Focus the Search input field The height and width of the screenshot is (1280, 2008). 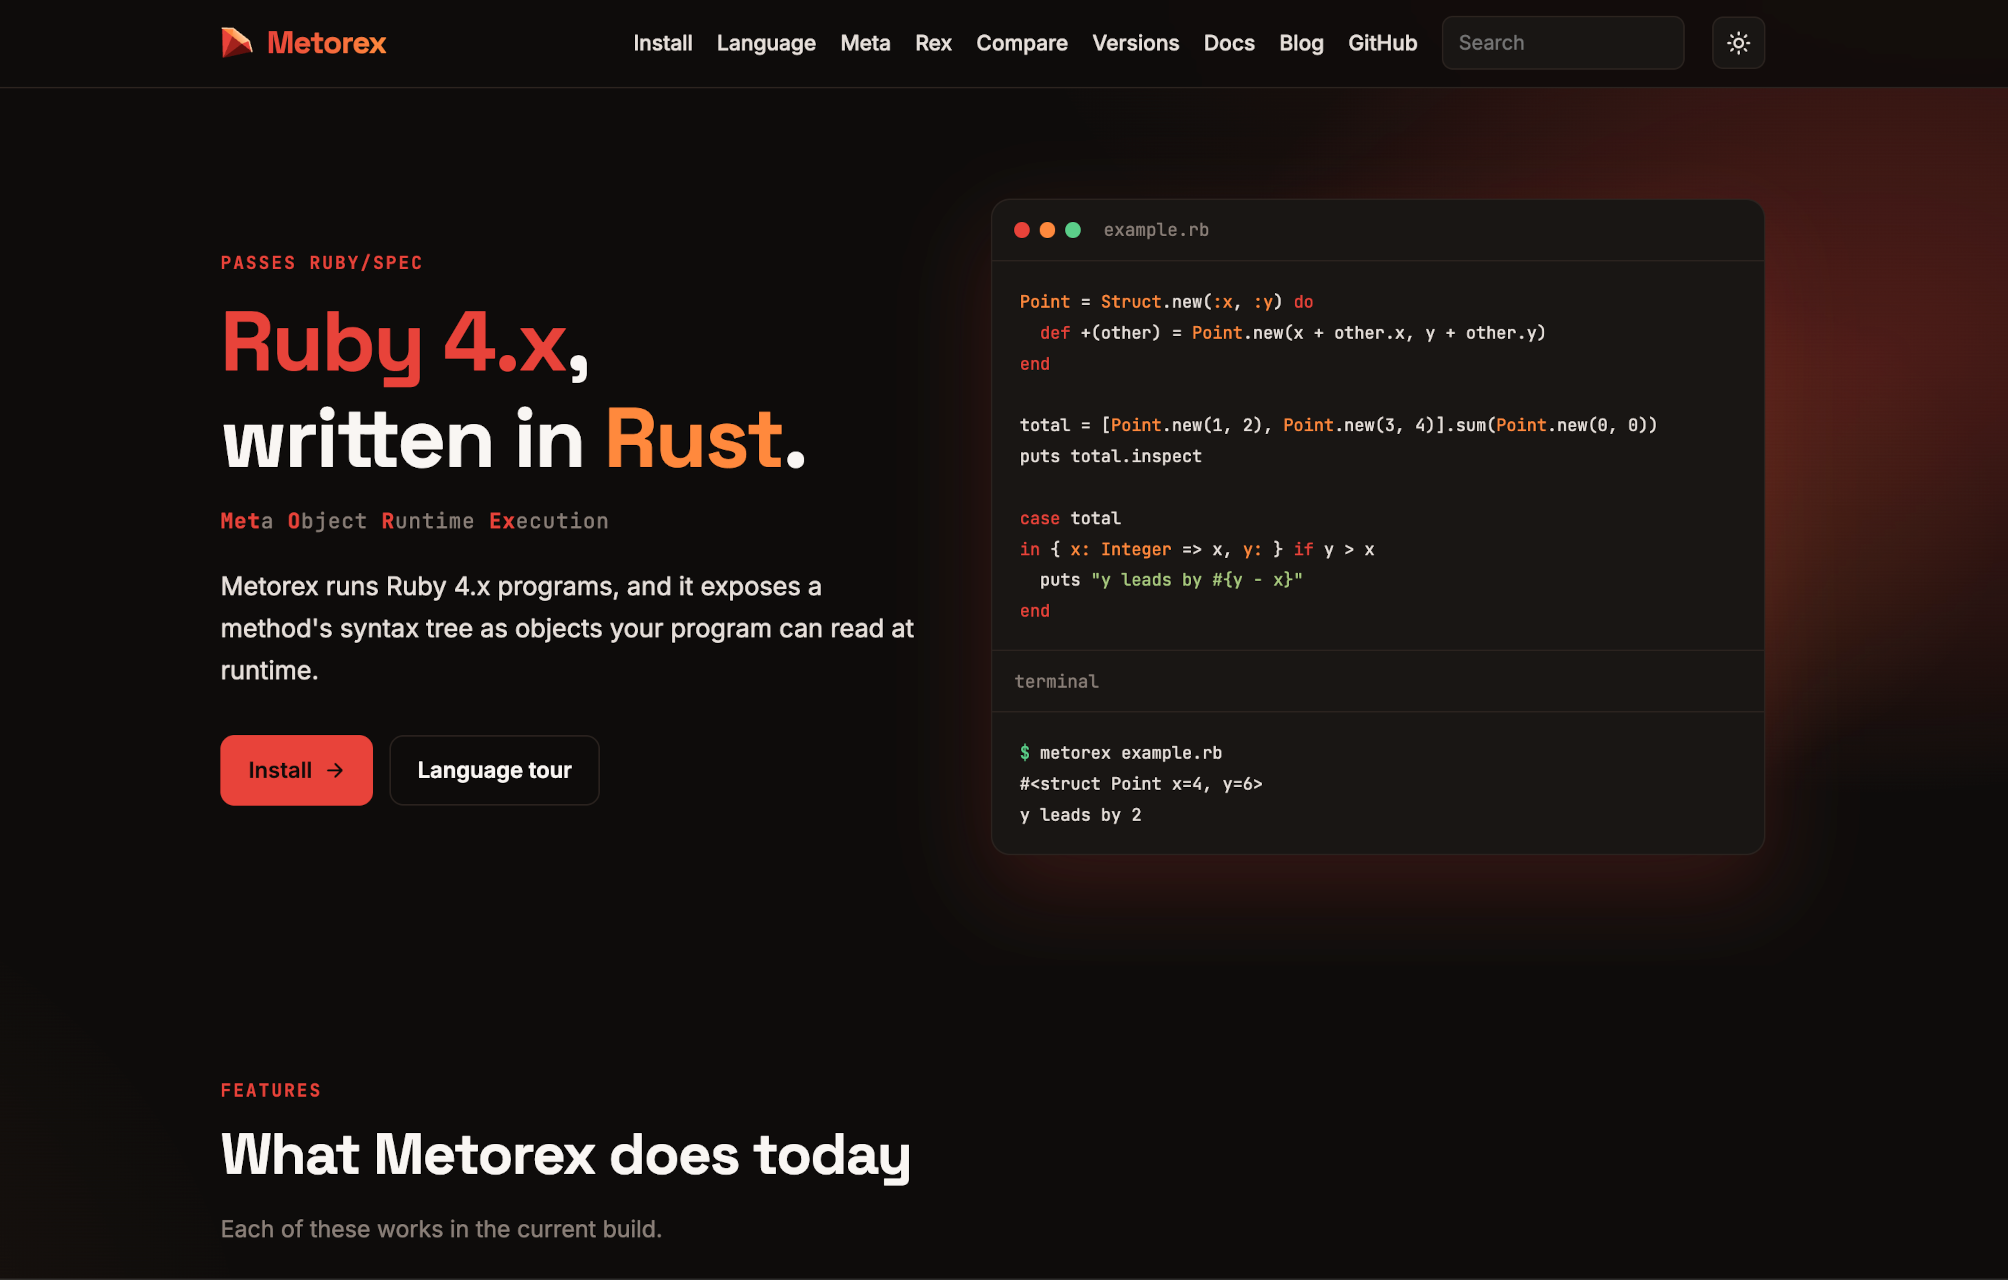1563,43
